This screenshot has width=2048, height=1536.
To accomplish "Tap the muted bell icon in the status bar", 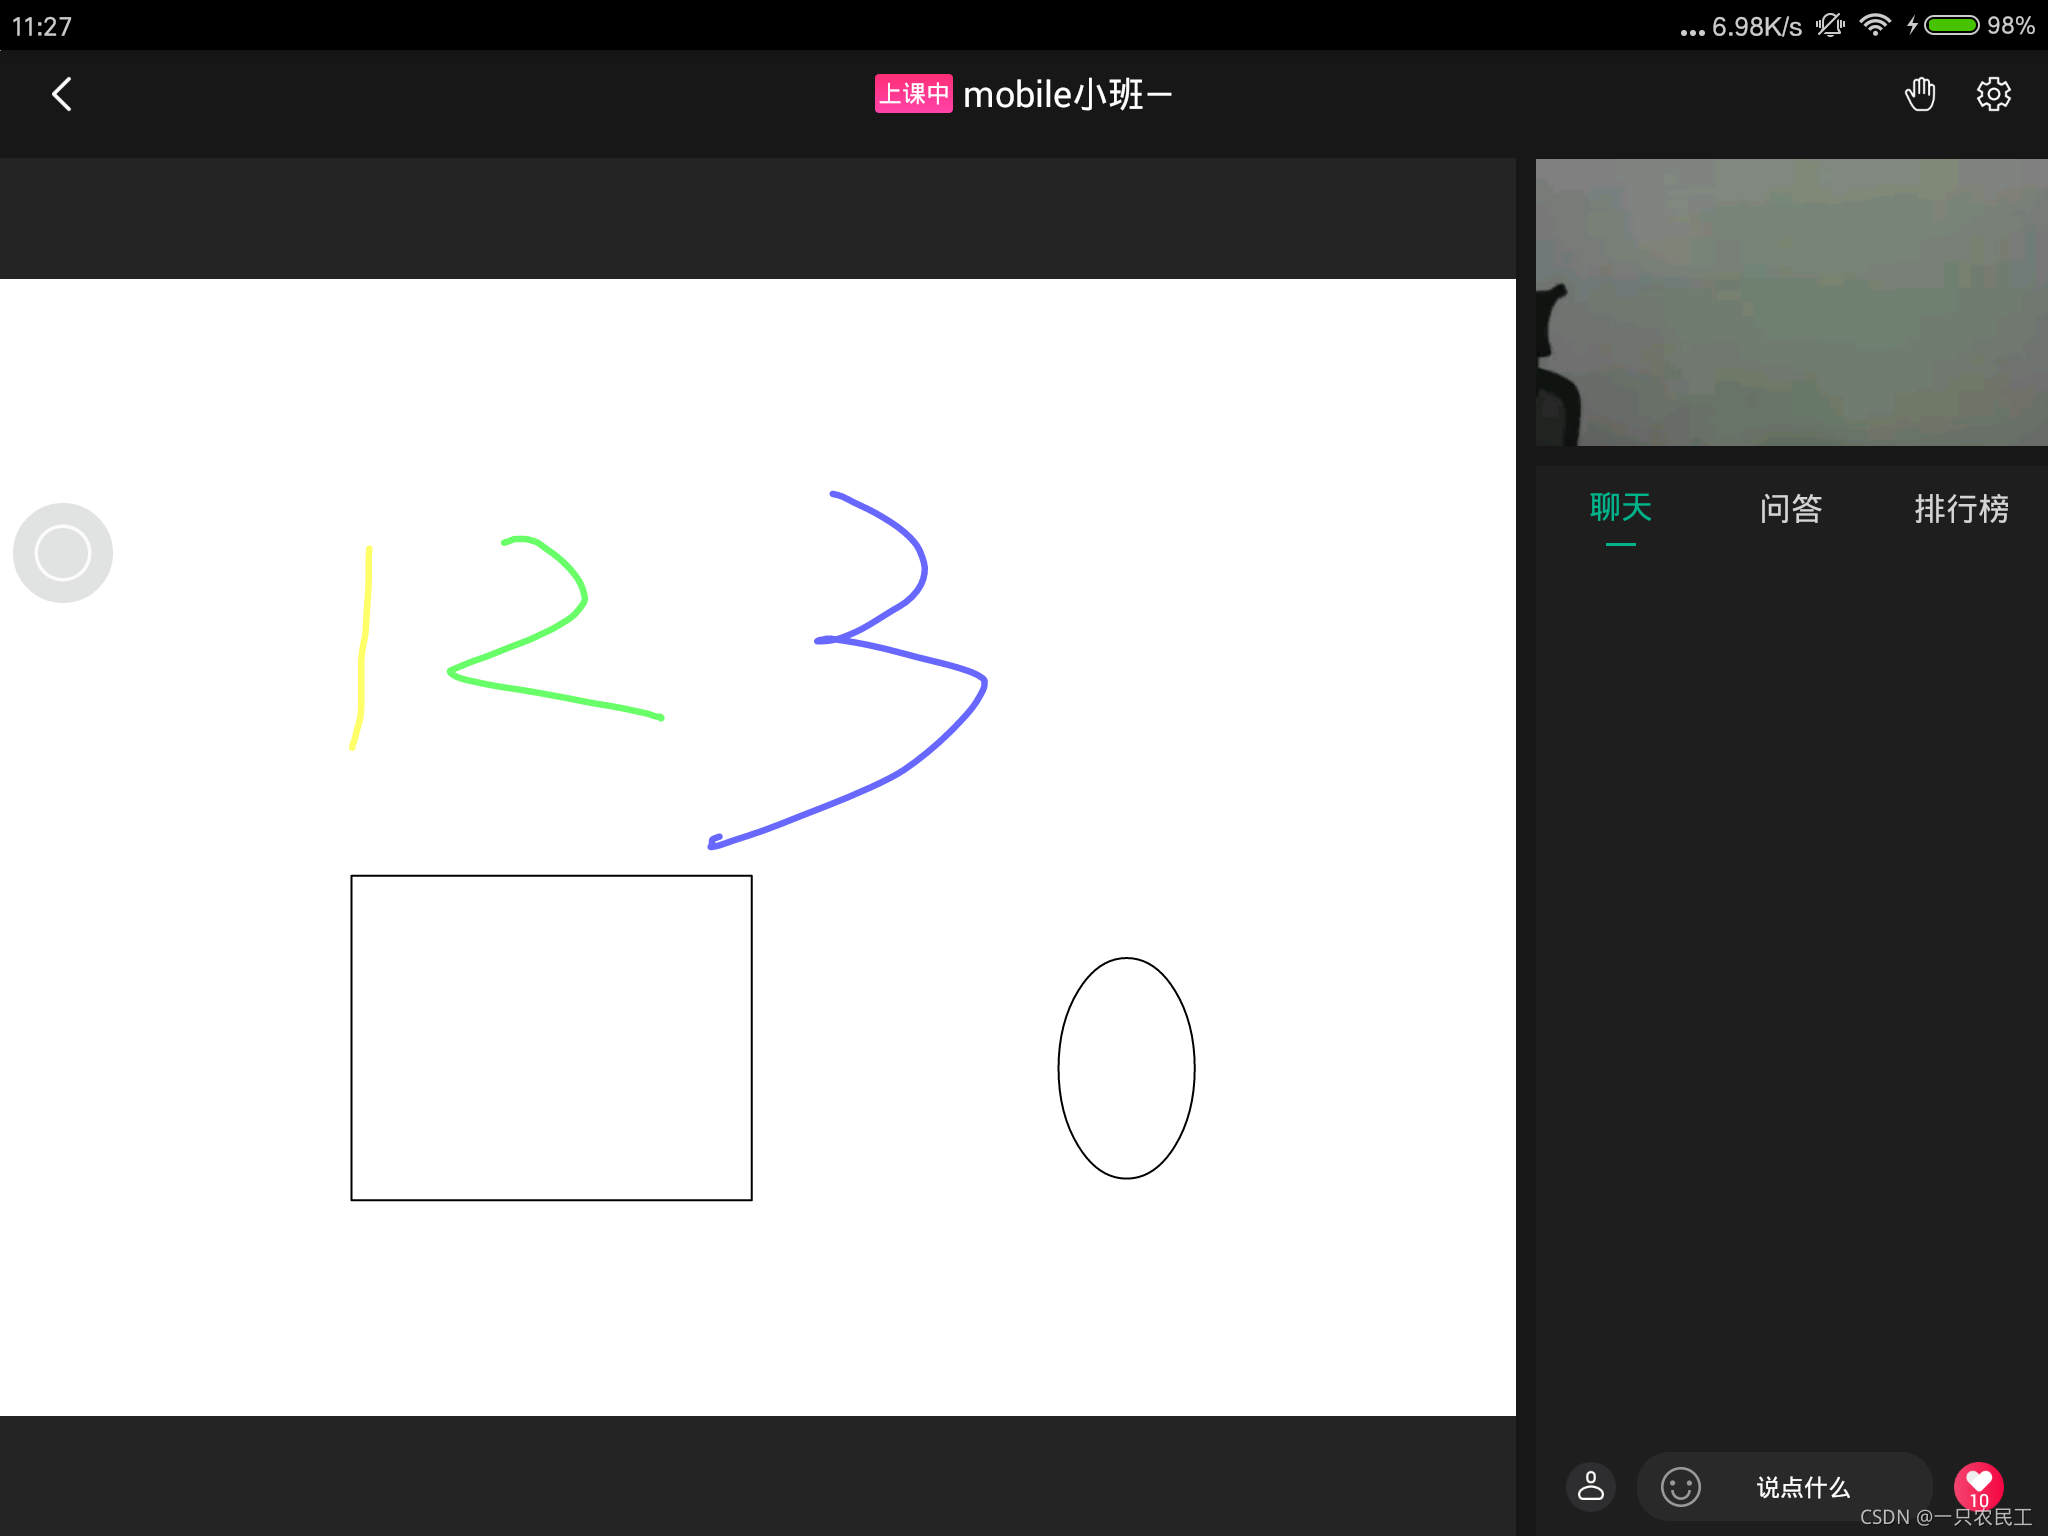I will pos(1830,25).
